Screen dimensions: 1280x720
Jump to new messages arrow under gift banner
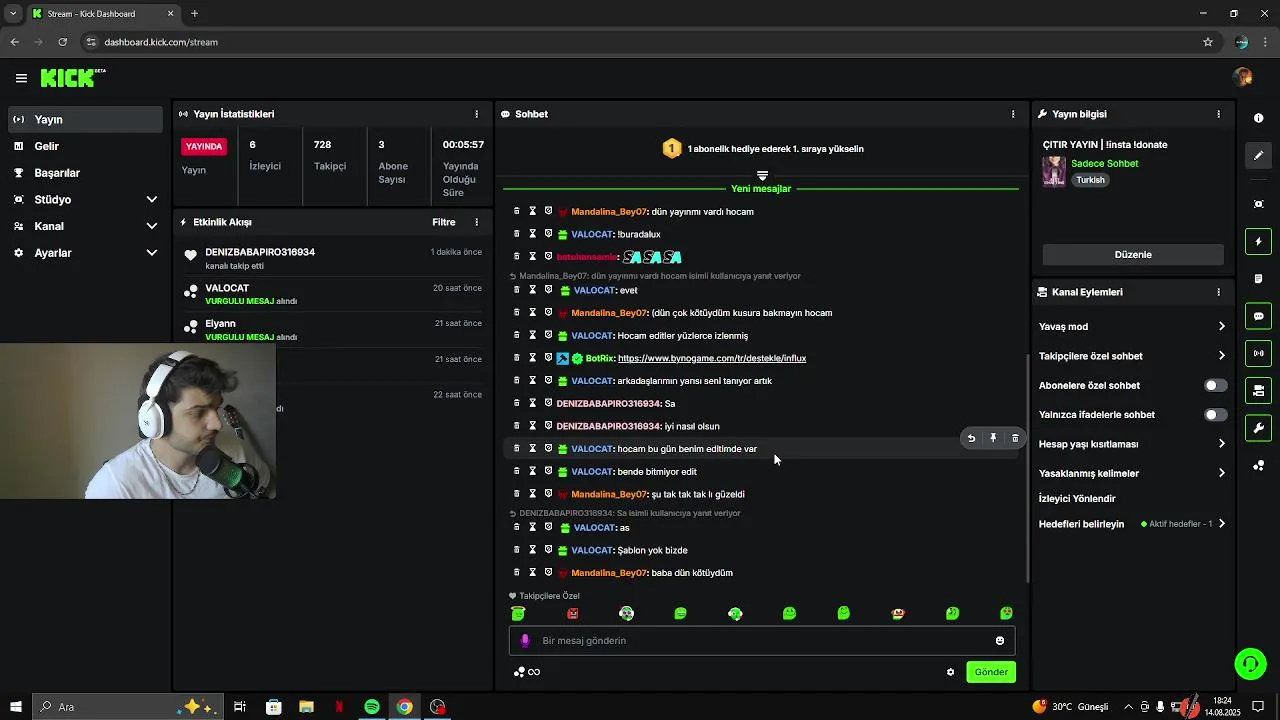point(762,176)
